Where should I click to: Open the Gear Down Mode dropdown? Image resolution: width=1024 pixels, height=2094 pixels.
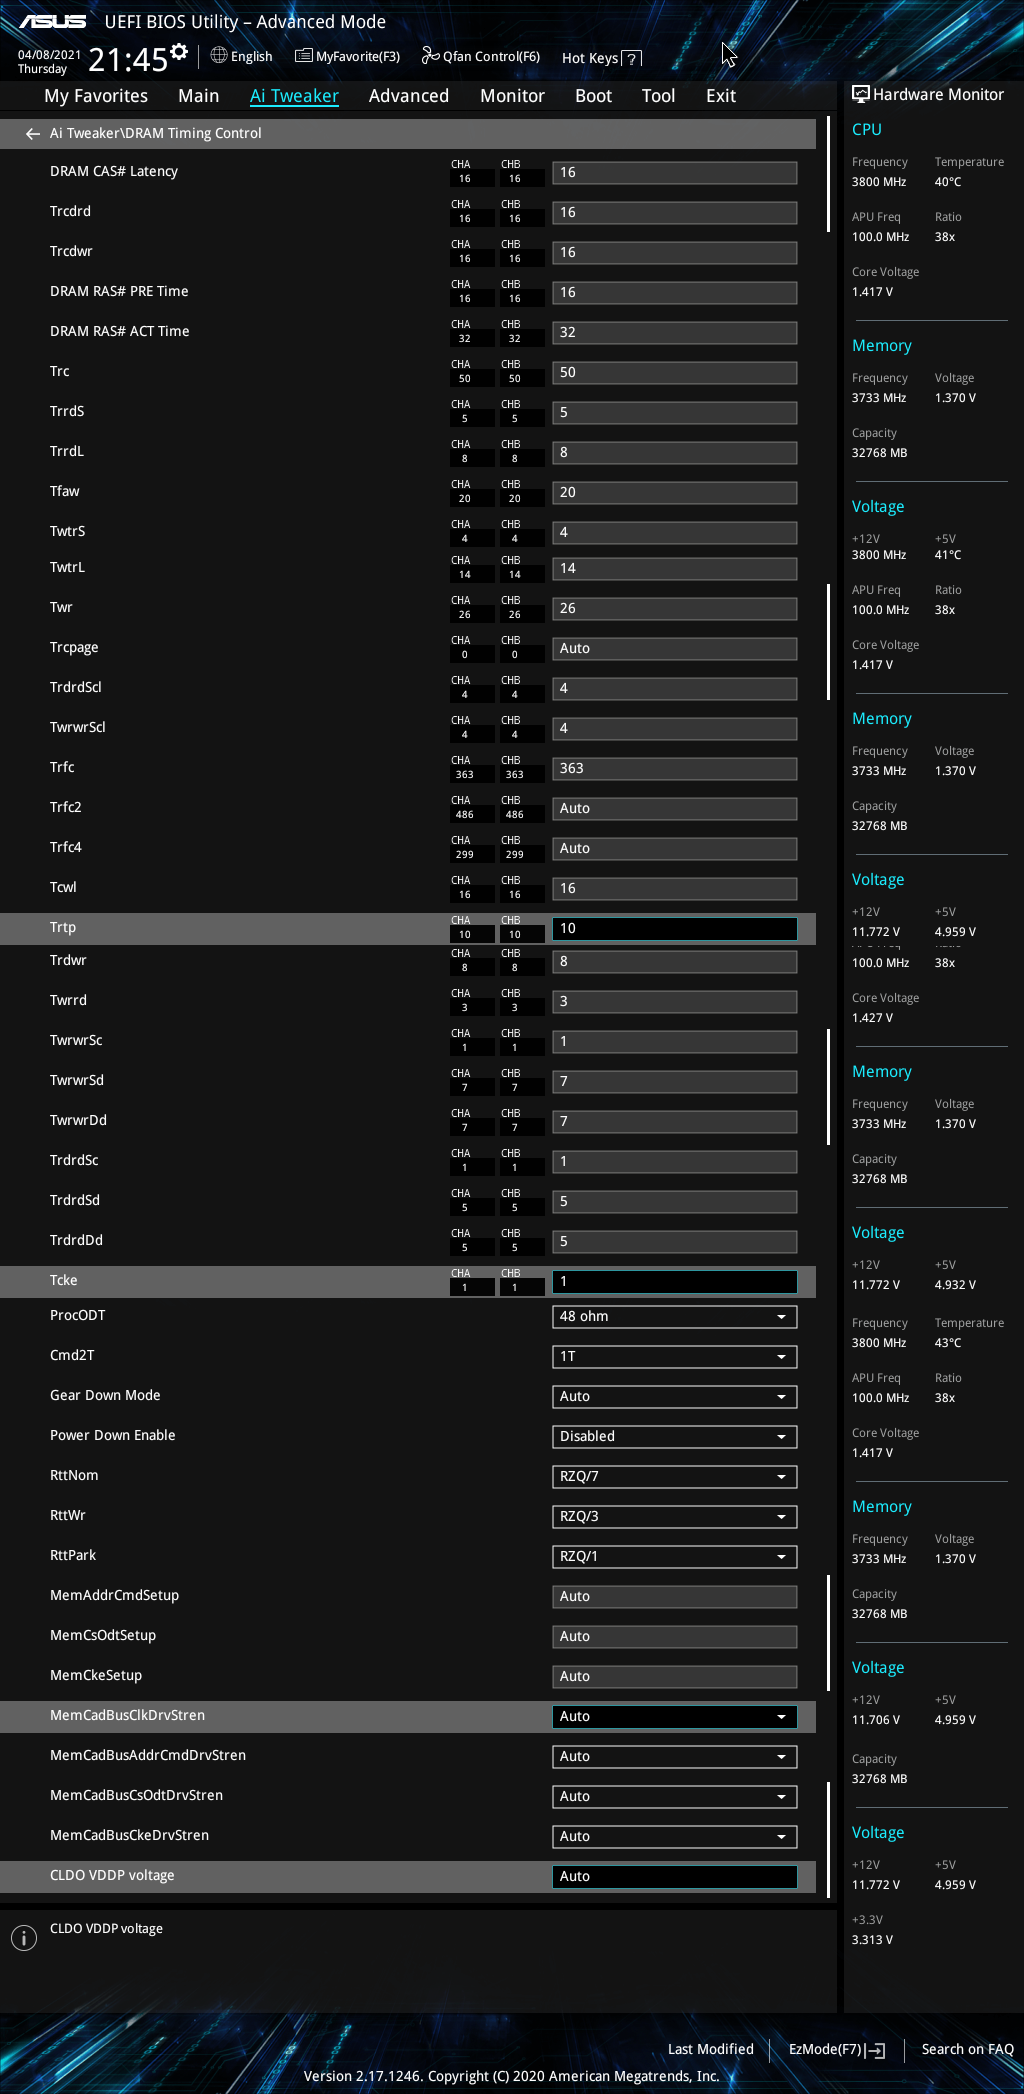pyautogui.click(x=674, y=1397)
